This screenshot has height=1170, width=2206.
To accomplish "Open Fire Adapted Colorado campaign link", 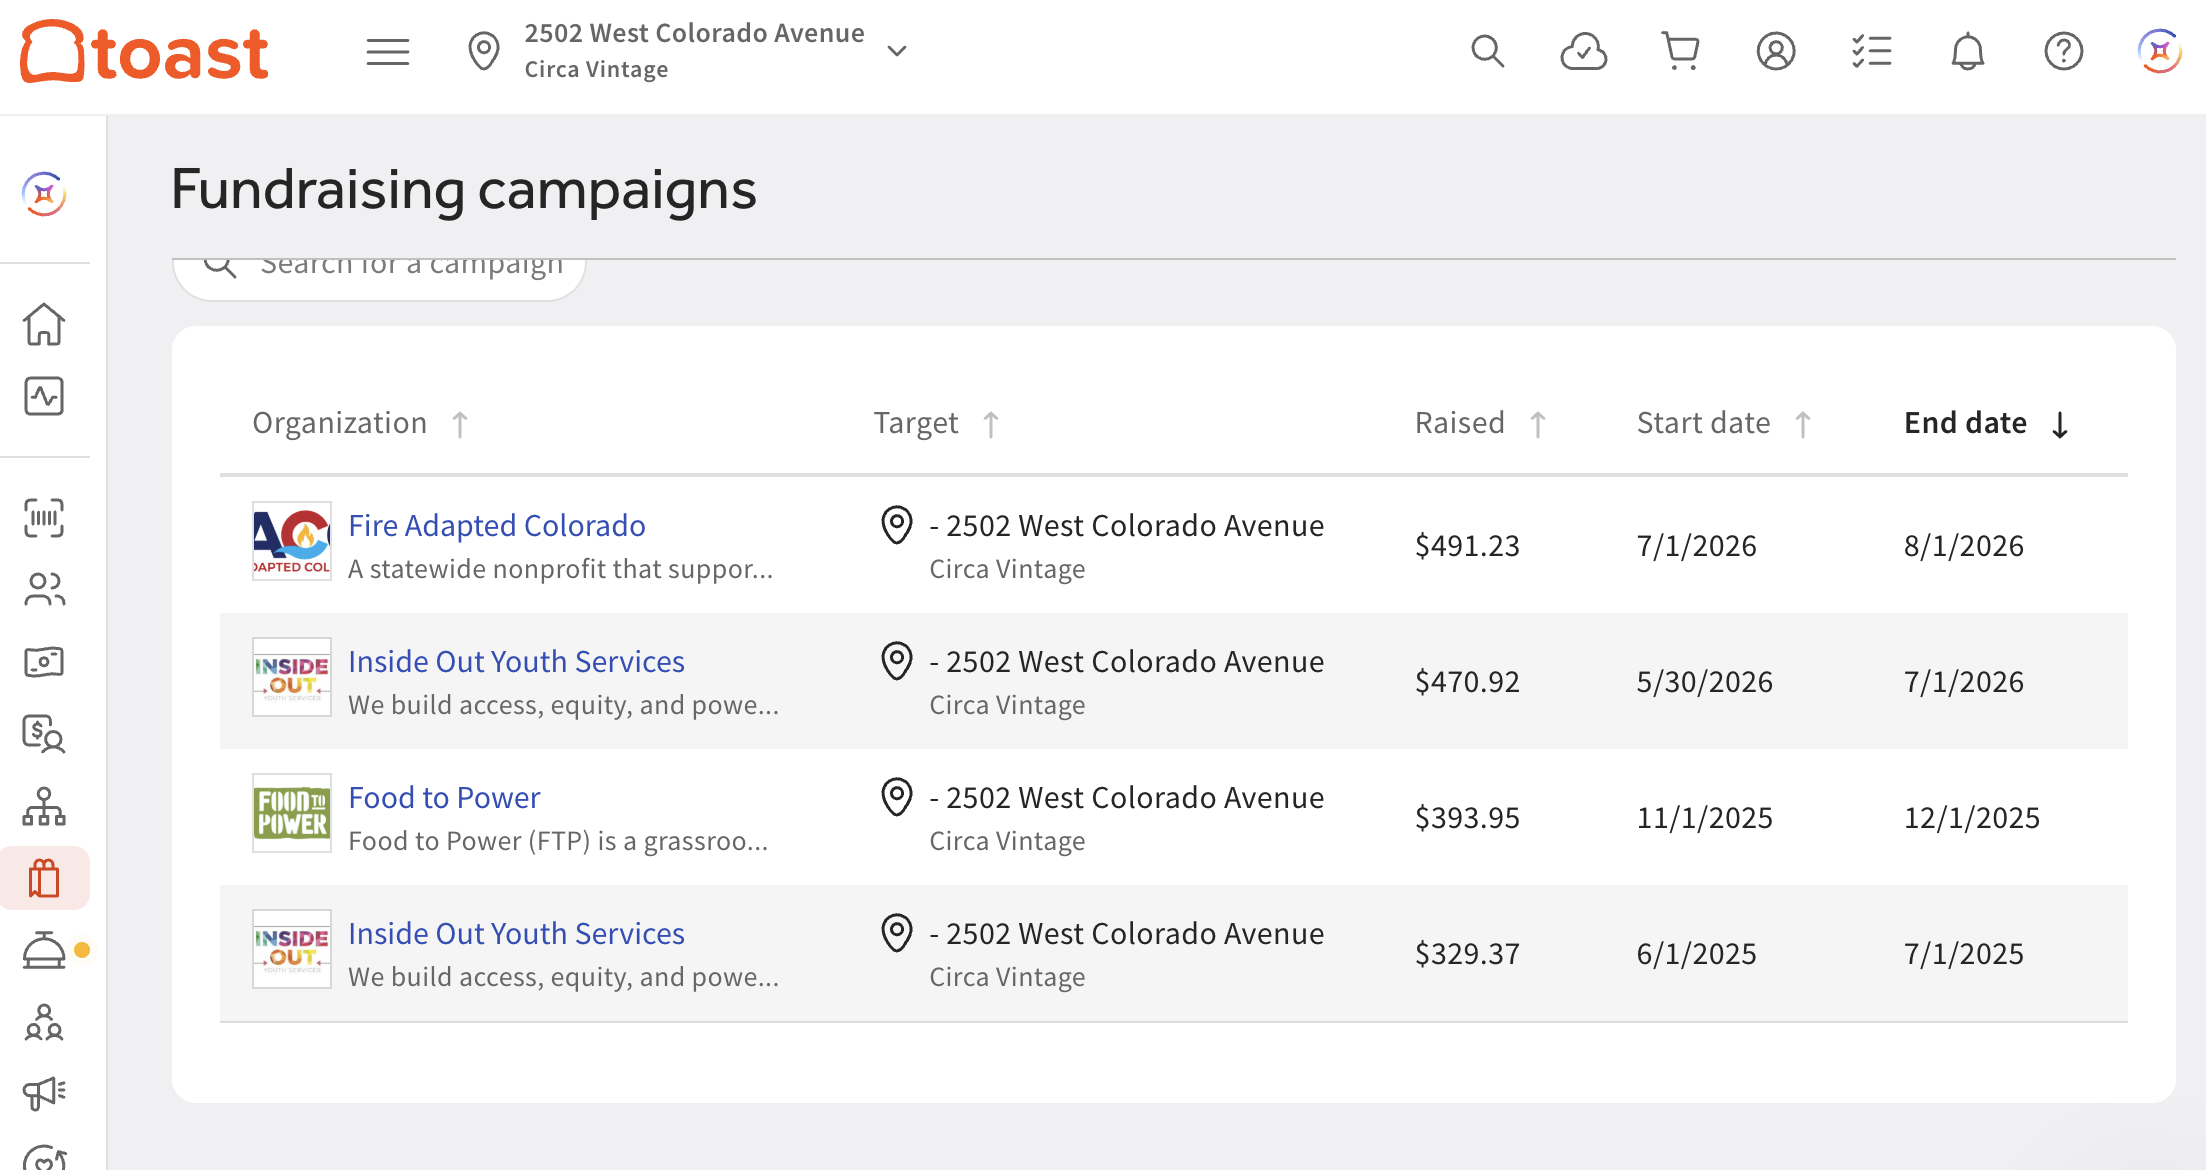I will click(x=497, y=525).
